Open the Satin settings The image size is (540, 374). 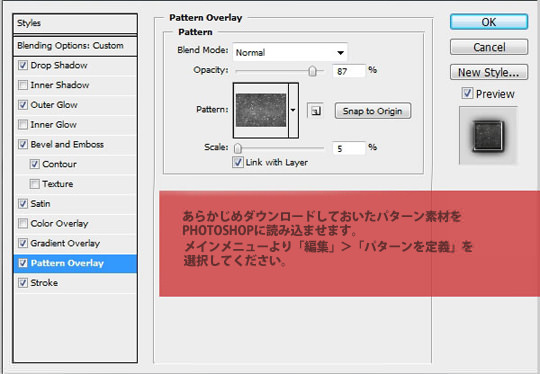(x=40, y=204)
